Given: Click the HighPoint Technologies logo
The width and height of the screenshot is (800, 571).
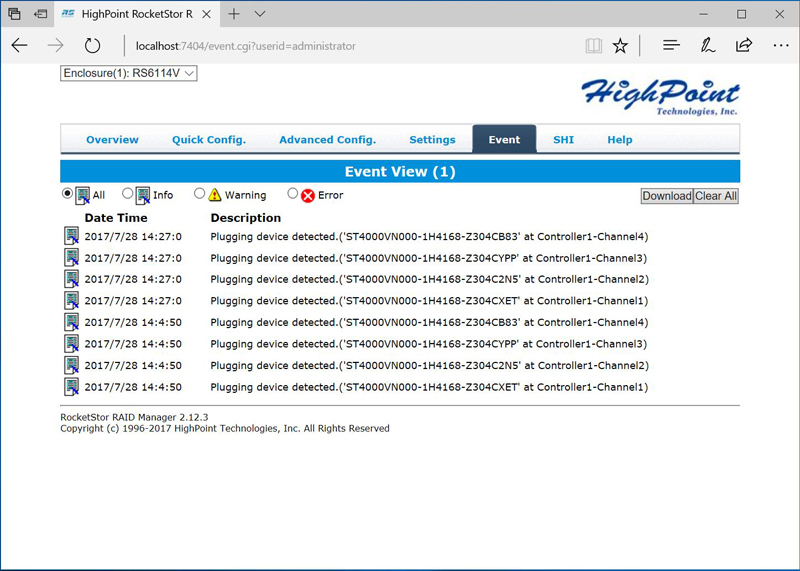Looking at the screenshot, I should pos(660,97).
